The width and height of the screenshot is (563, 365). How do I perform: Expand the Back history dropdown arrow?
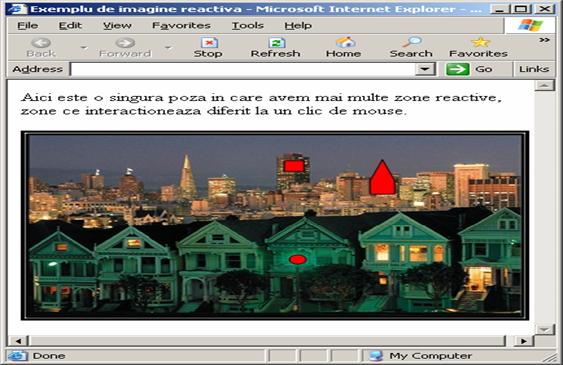pos(84,47)
